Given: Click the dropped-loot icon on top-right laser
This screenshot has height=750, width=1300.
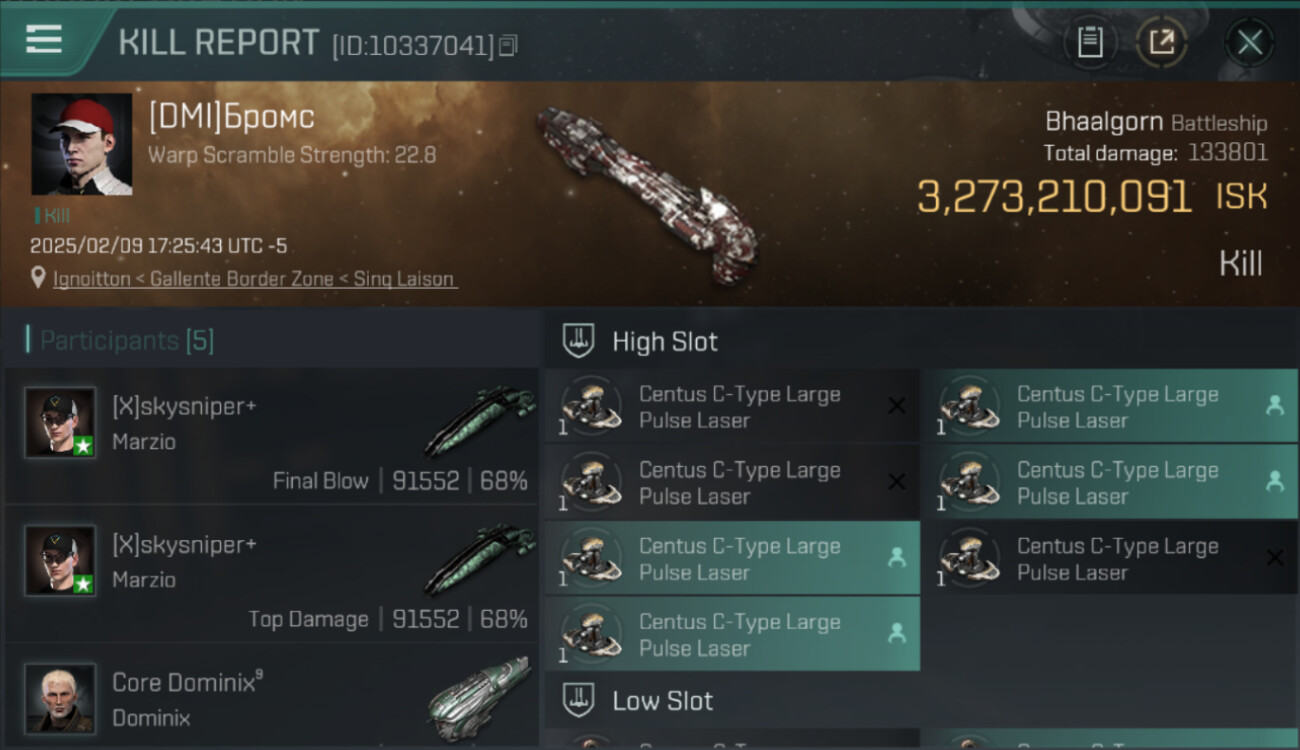Looking at the screenshot, I should coord(1274,405).
